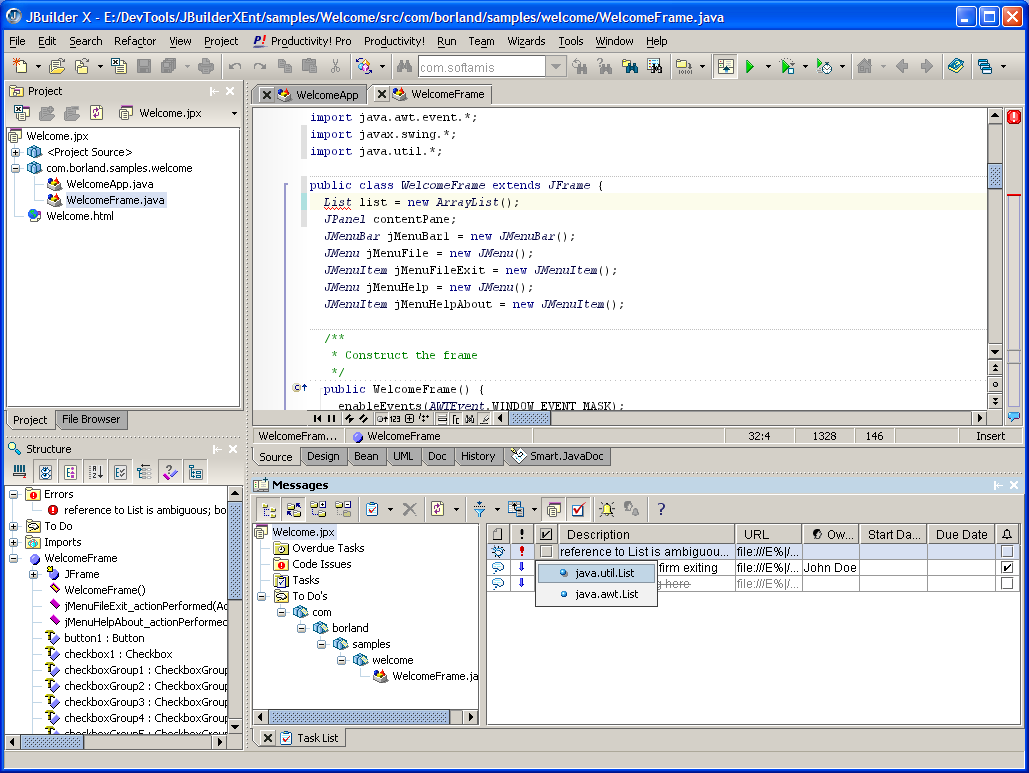Click the Messages help question mark icon
Screen dimensions: 1029x773
tap(661, 509)
